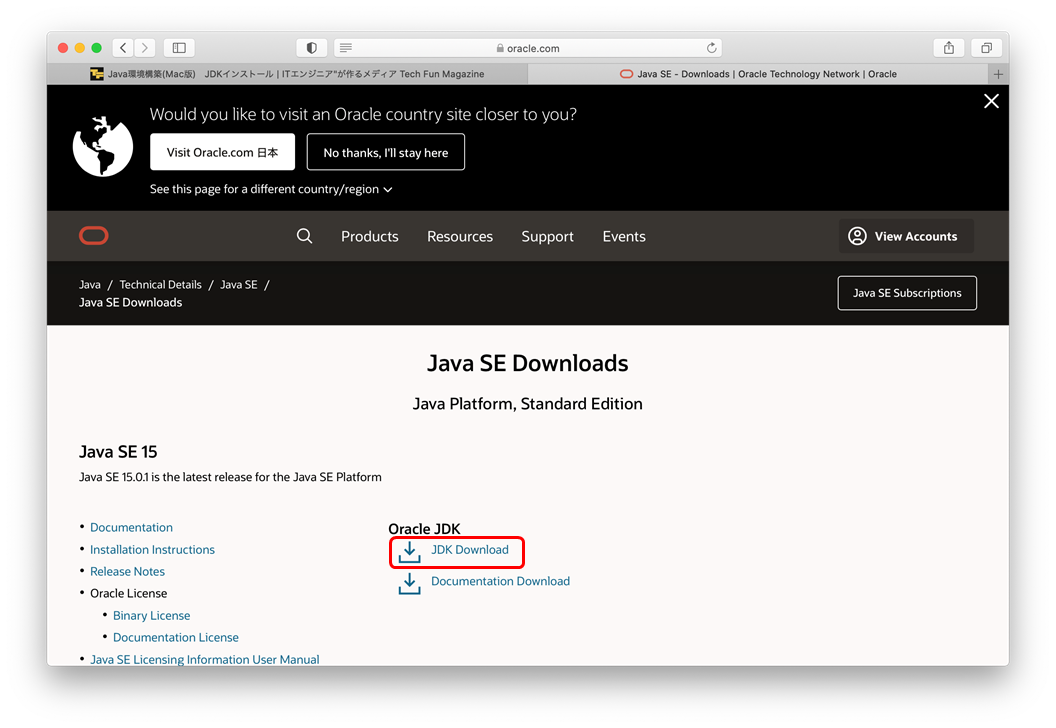Screen dimensions: 1056x728
Task: Click the View Accounts button
Action: coord(906,236)
